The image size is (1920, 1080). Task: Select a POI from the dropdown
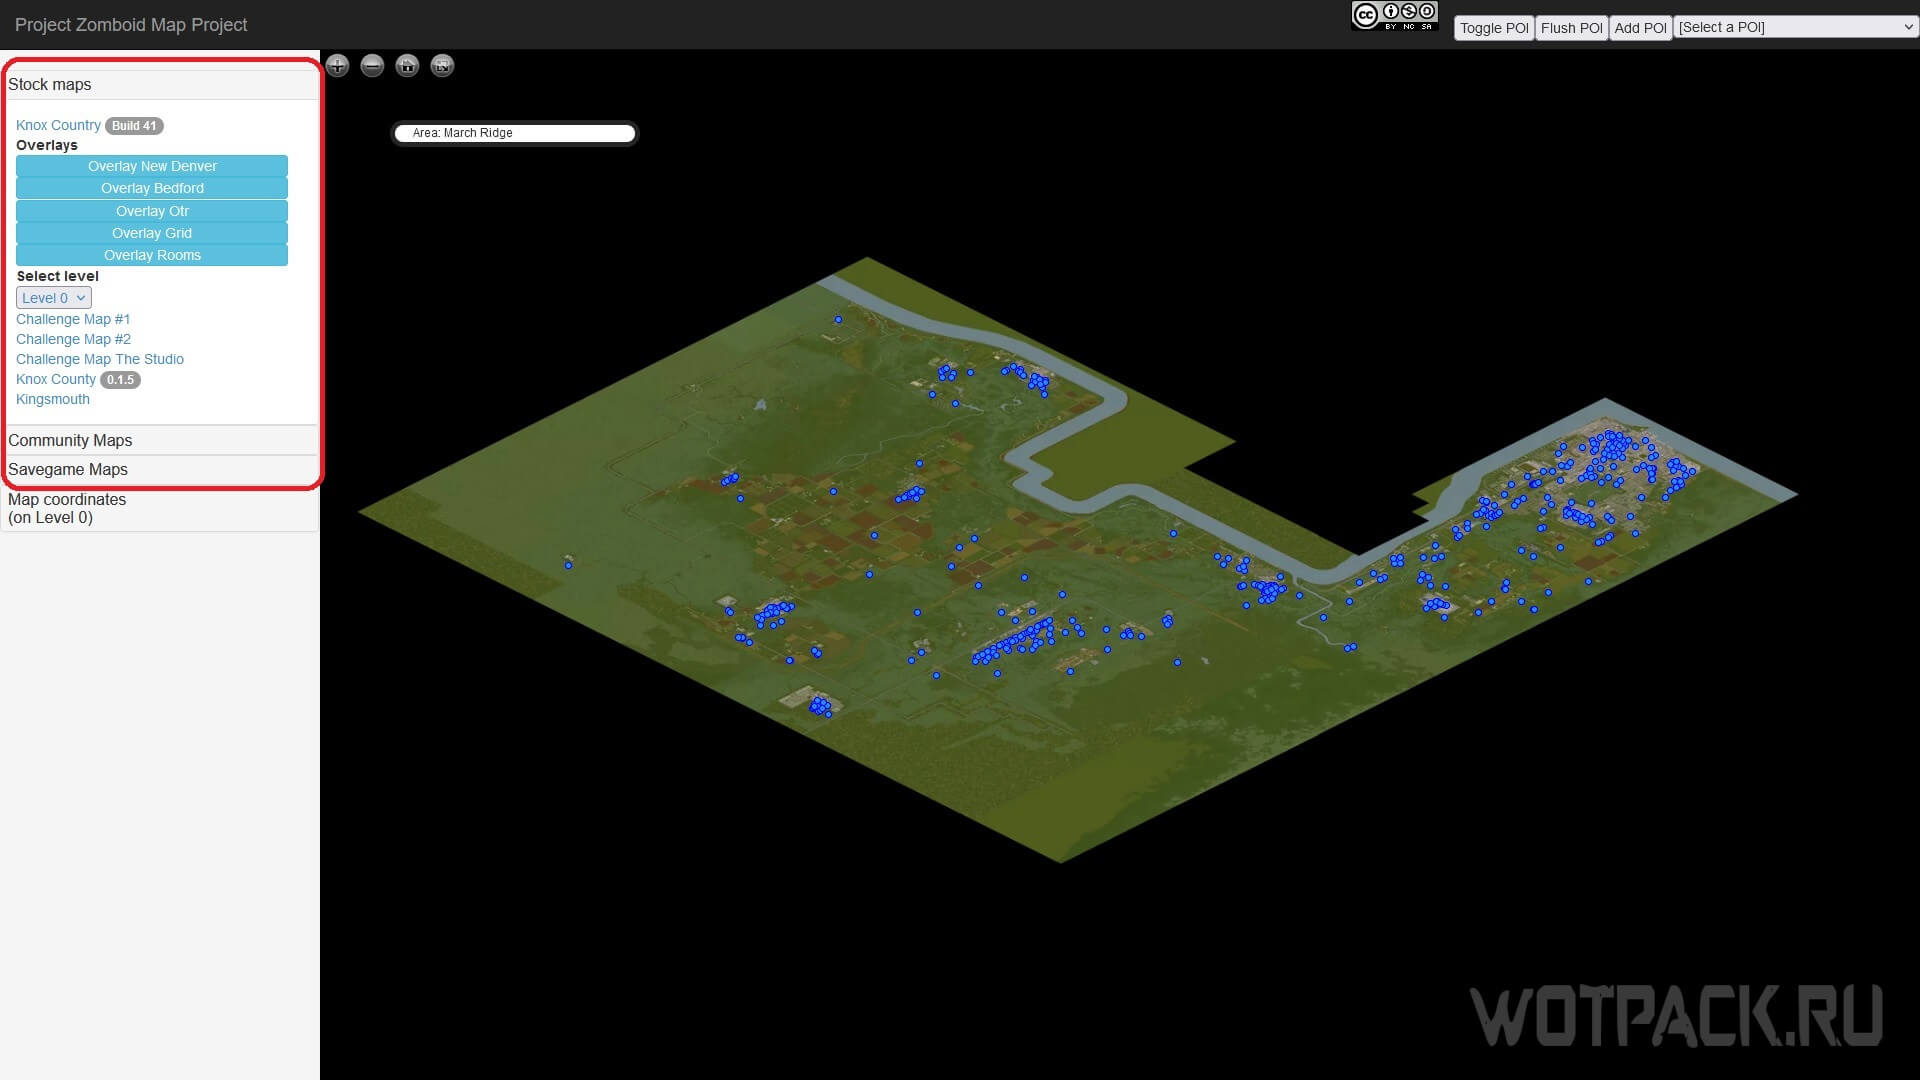[1796, 26]
